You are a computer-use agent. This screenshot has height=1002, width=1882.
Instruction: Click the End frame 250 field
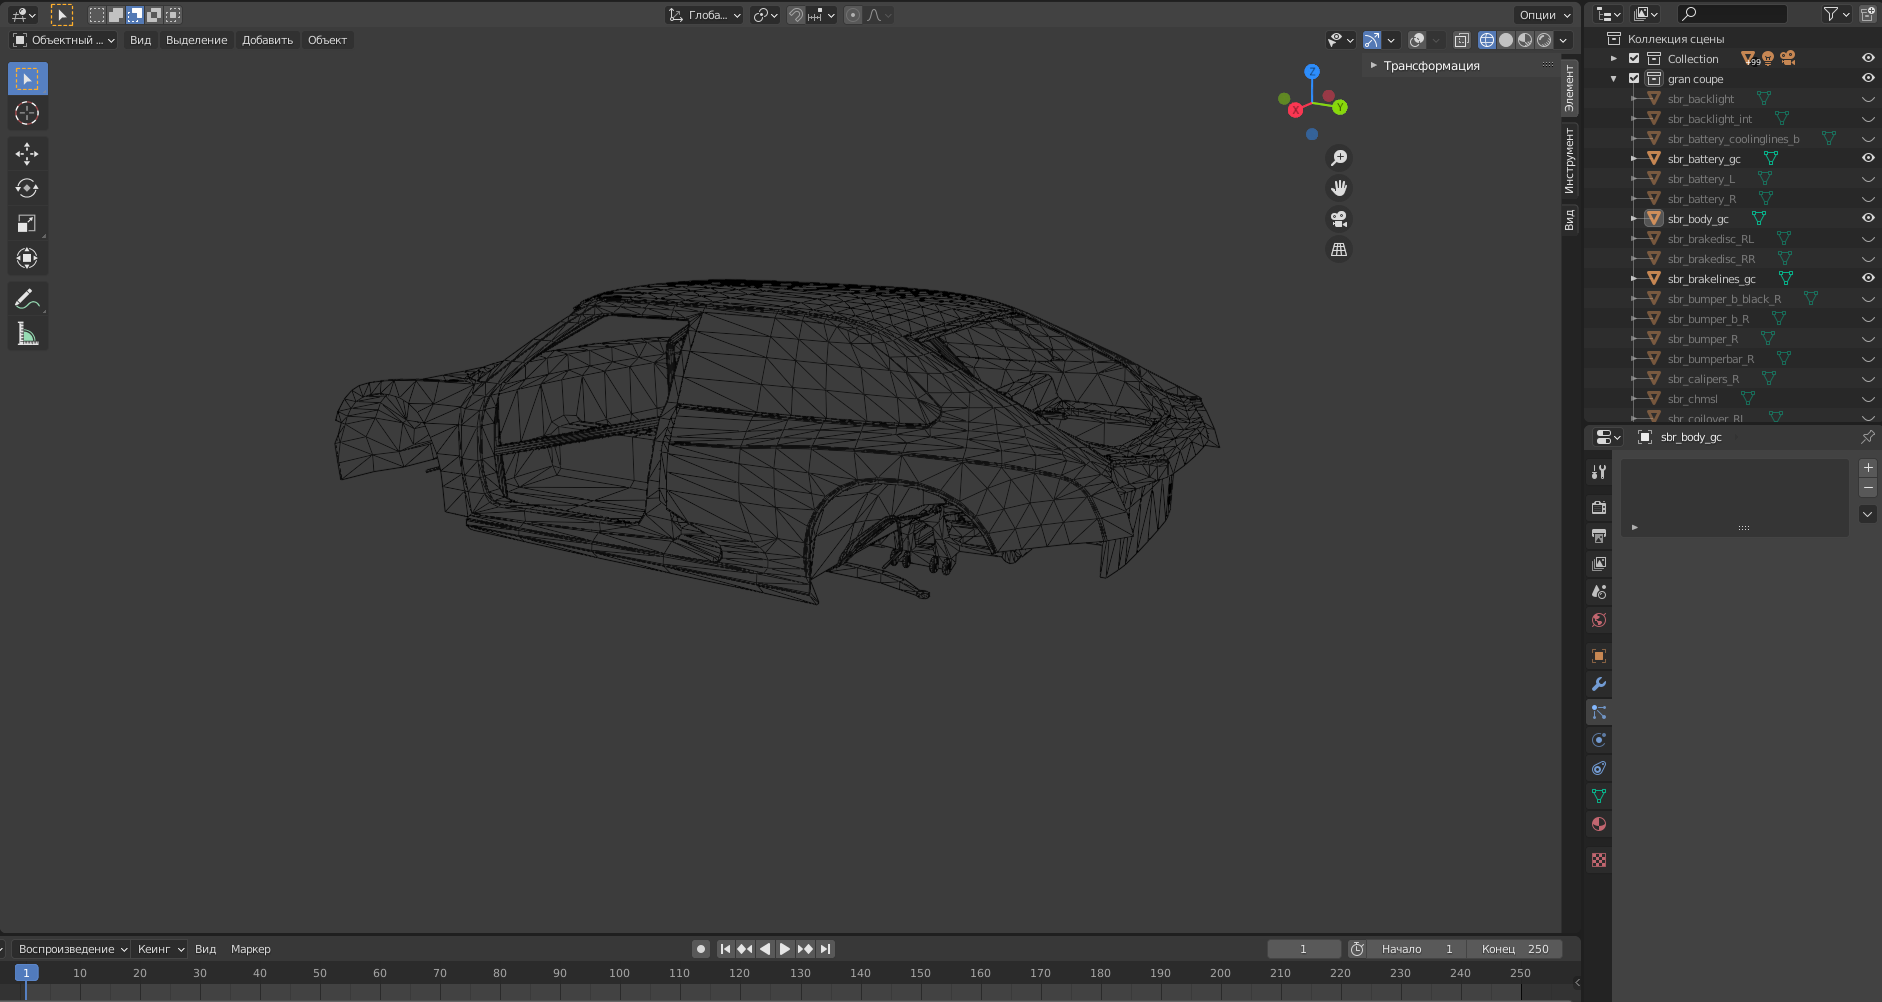(x=1515, y=949)
